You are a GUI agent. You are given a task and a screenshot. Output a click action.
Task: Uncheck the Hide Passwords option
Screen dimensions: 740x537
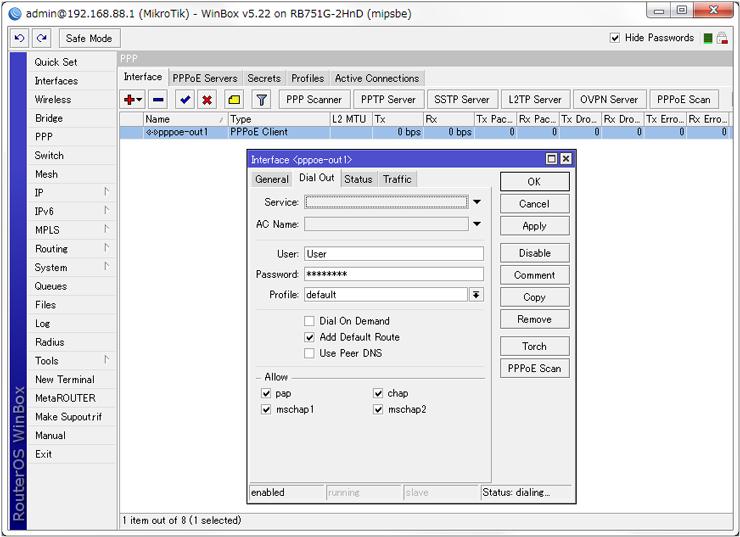pos(615,38)
